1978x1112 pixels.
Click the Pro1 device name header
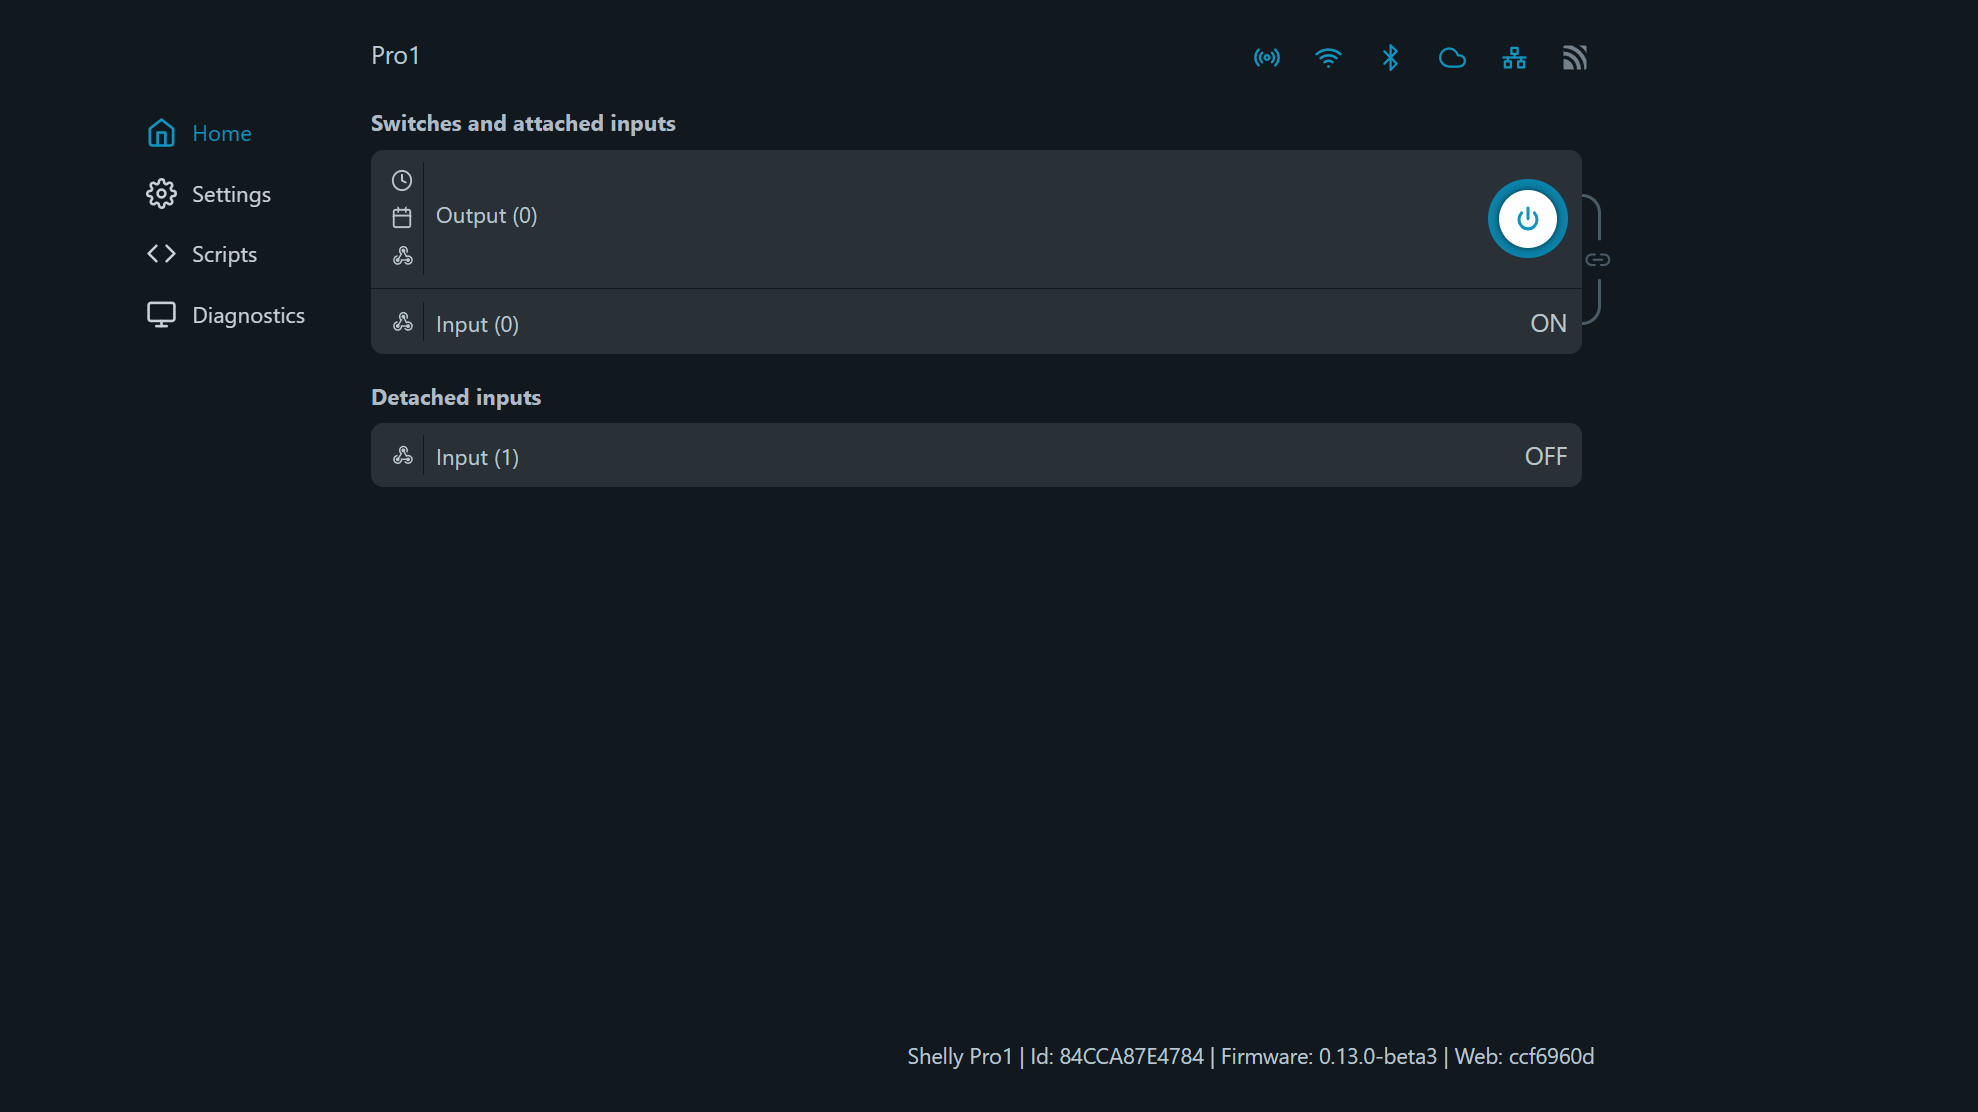[x=395, y=55]
